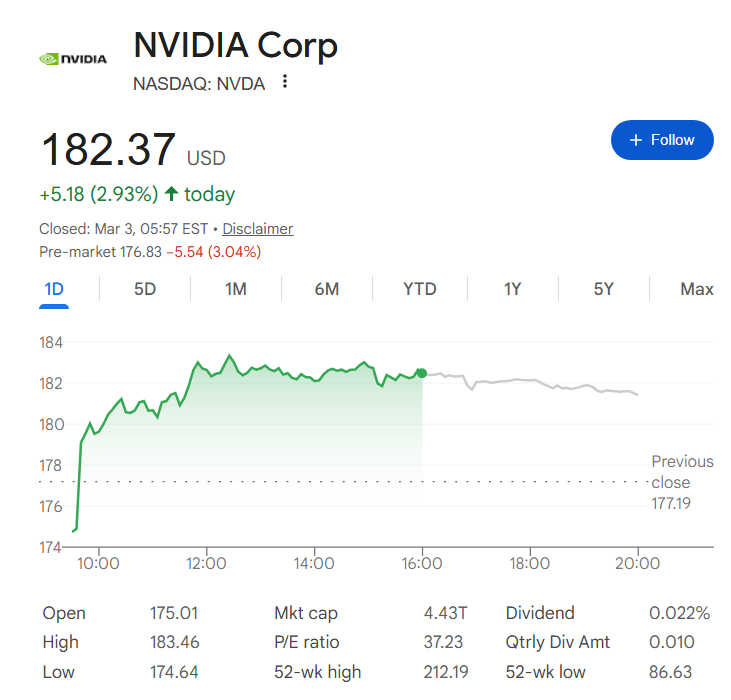This screenshot has width=731, height=700.
Task: Select the YTD chart tab
Action: 420,289
